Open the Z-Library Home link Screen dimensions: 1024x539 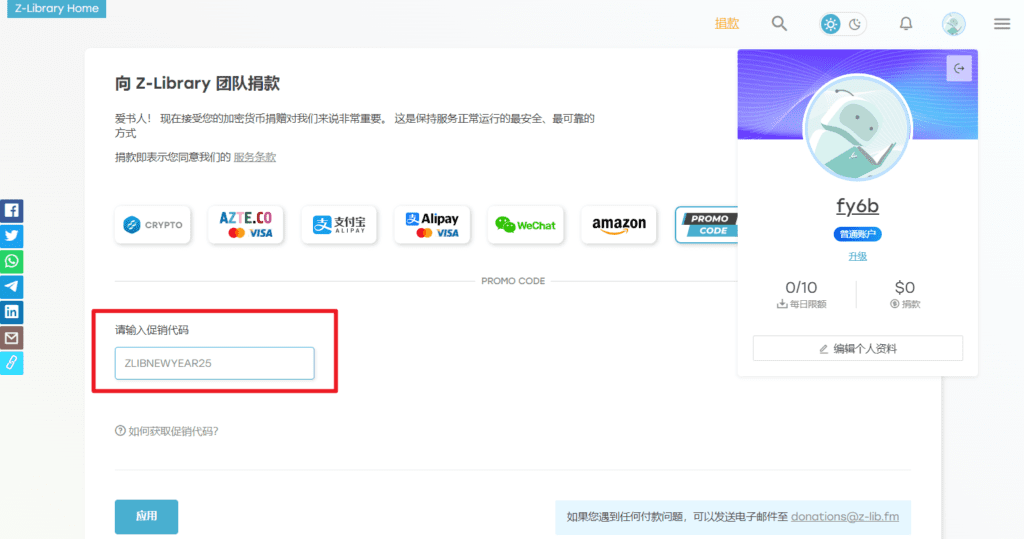coord(57,8)
